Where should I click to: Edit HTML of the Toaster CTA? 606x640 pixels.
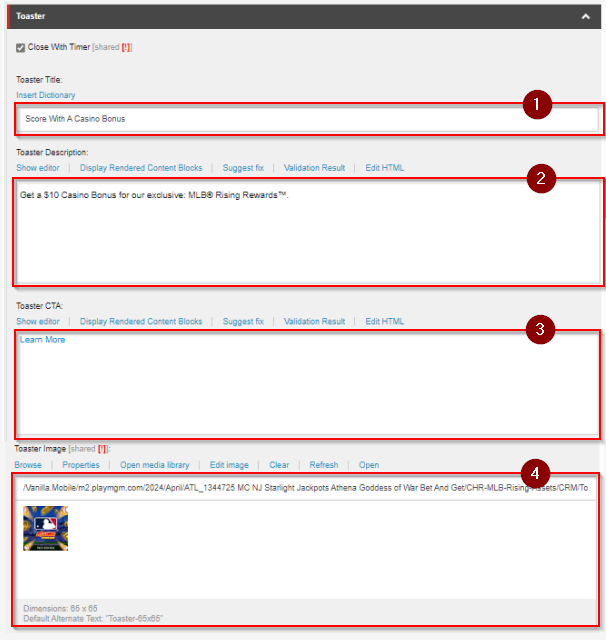(384, 321)
